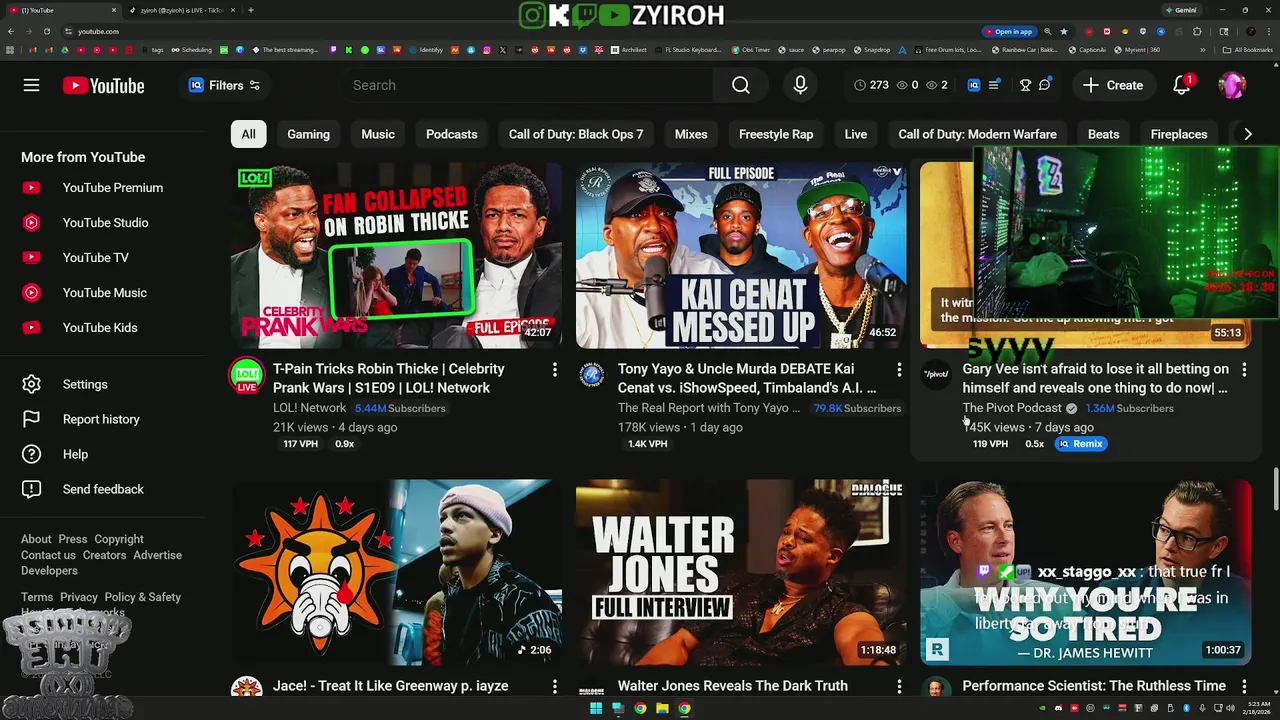This screenshot has height=720, width=1280.
Task: Open the Jace! Treat It Like Greenway thumbnail
Action: pyautogui.click(x=396, y=572)
